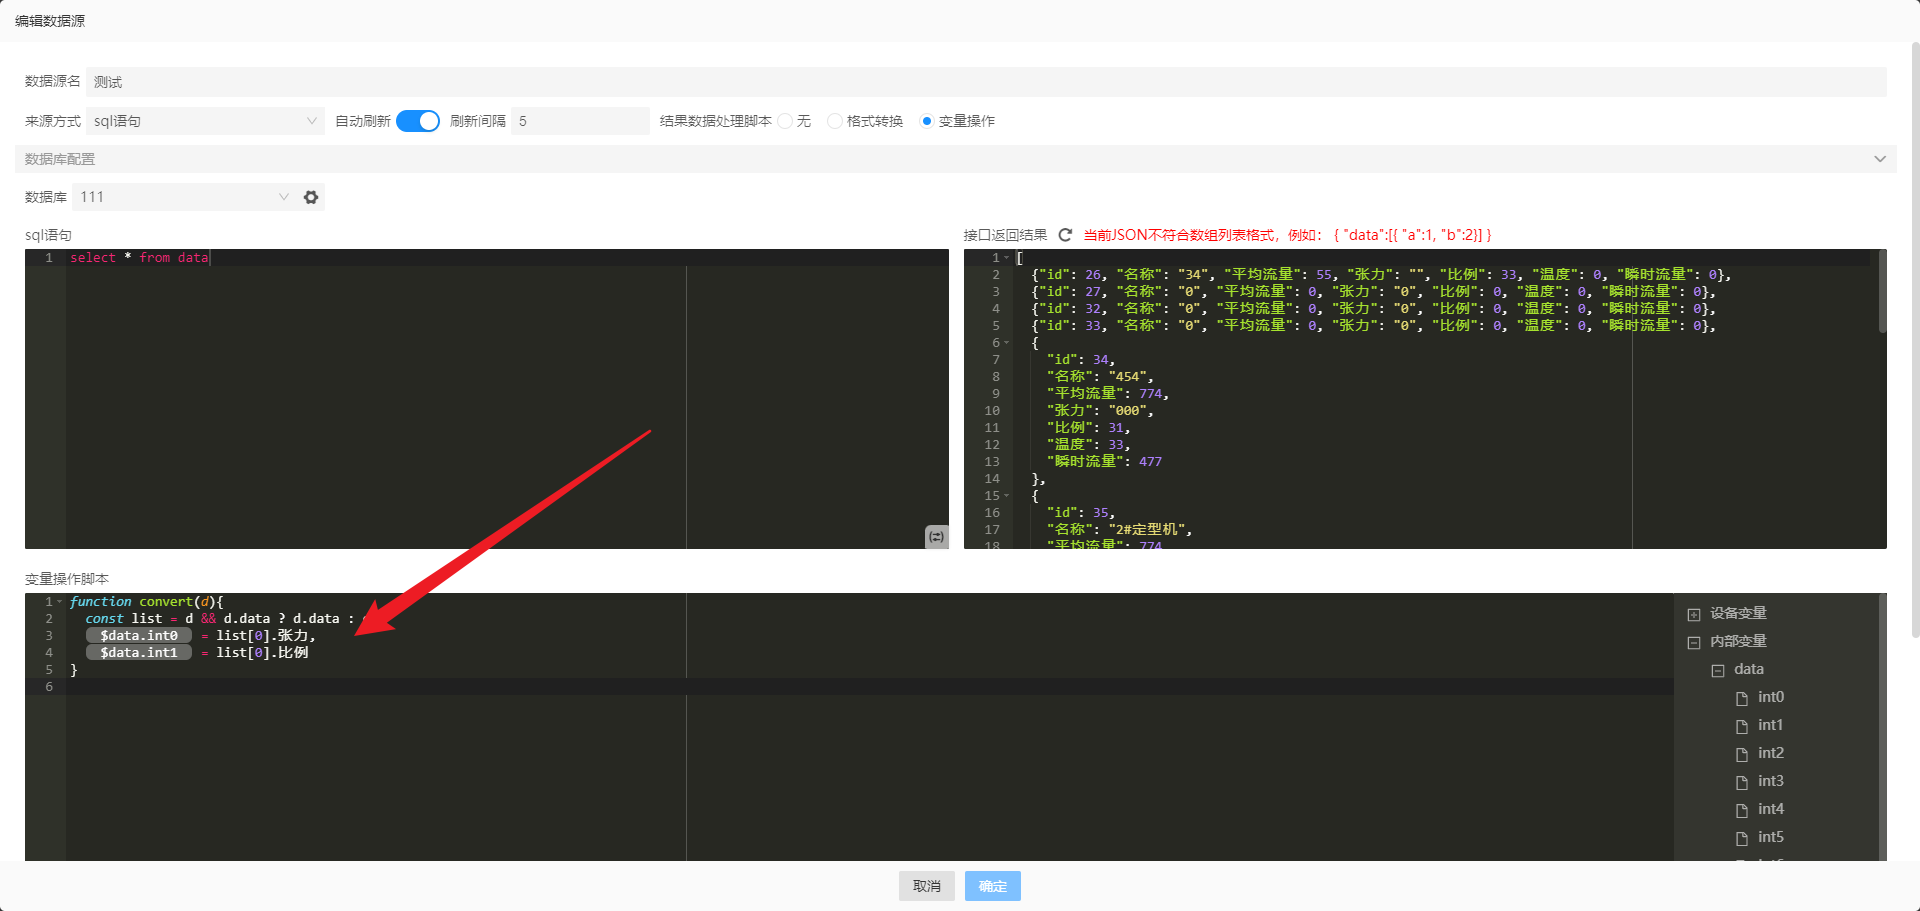Image resolution: width=1920 pixels, height=911 pixels.
Task: Click the data tree label
Action: (1749, 669)
